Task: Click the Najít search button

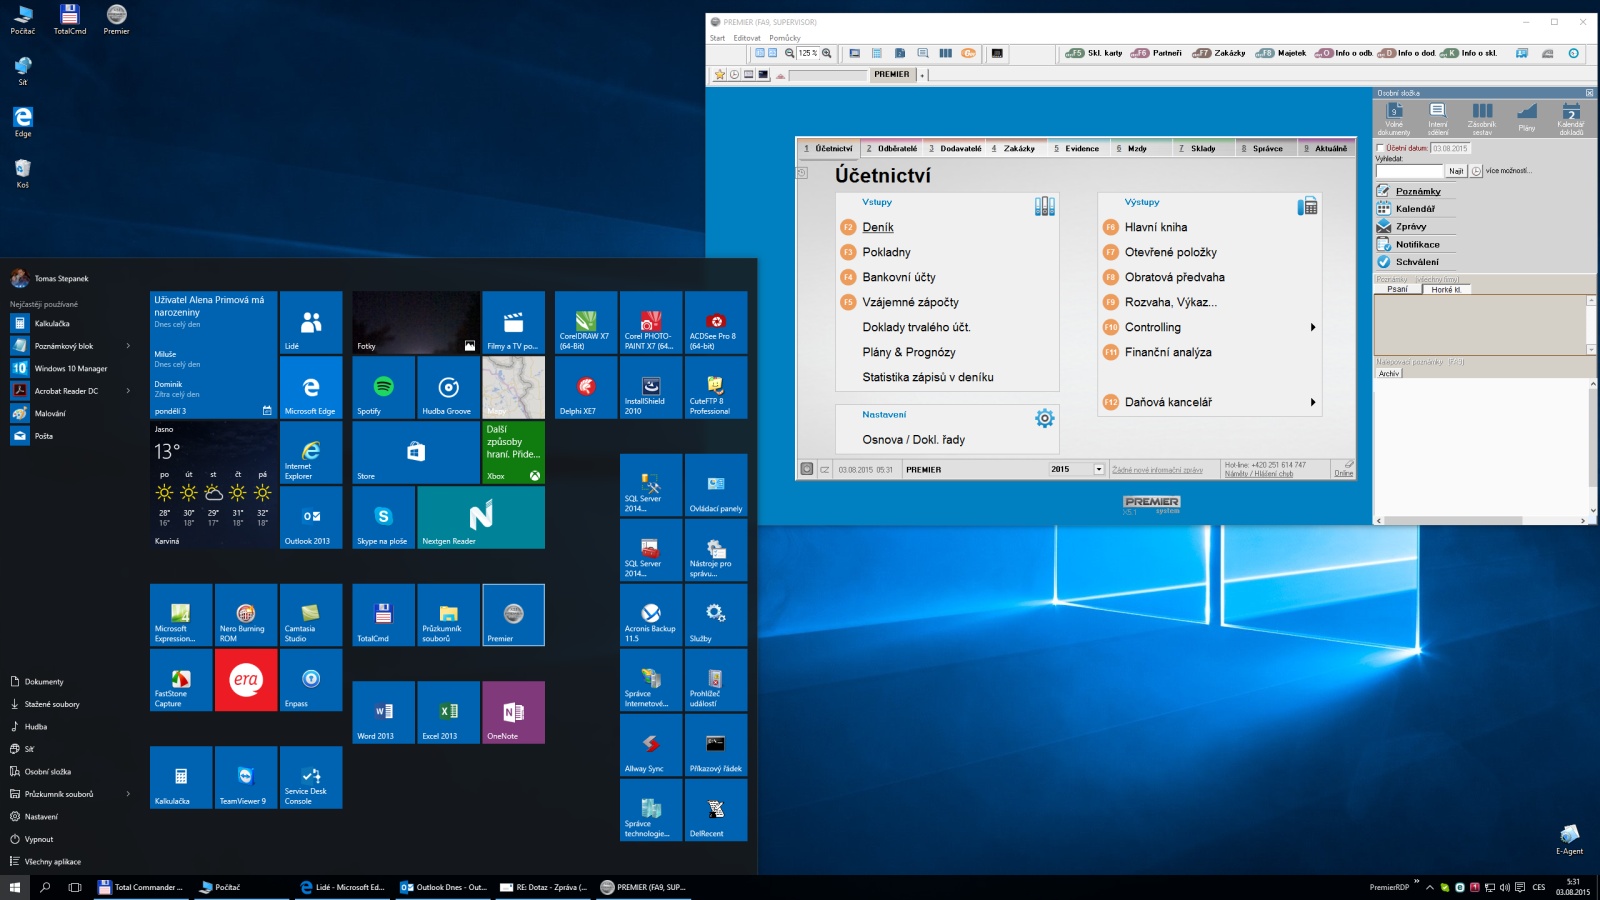Action: pyautogui.click(x=1456, y=171)
